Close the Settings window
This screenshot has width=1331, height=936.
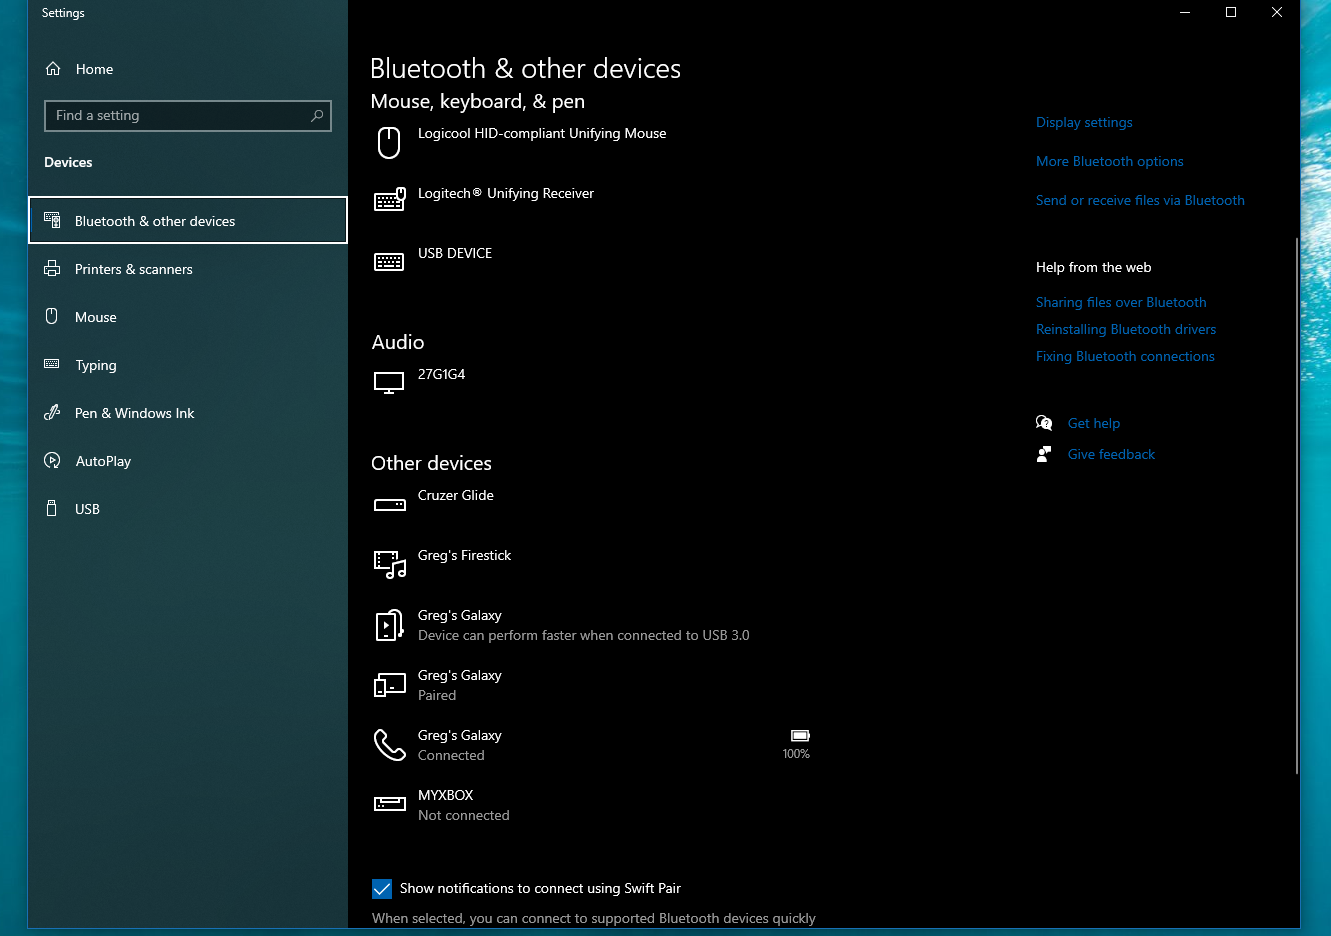pyautogui.click(x=1277, y=13)
